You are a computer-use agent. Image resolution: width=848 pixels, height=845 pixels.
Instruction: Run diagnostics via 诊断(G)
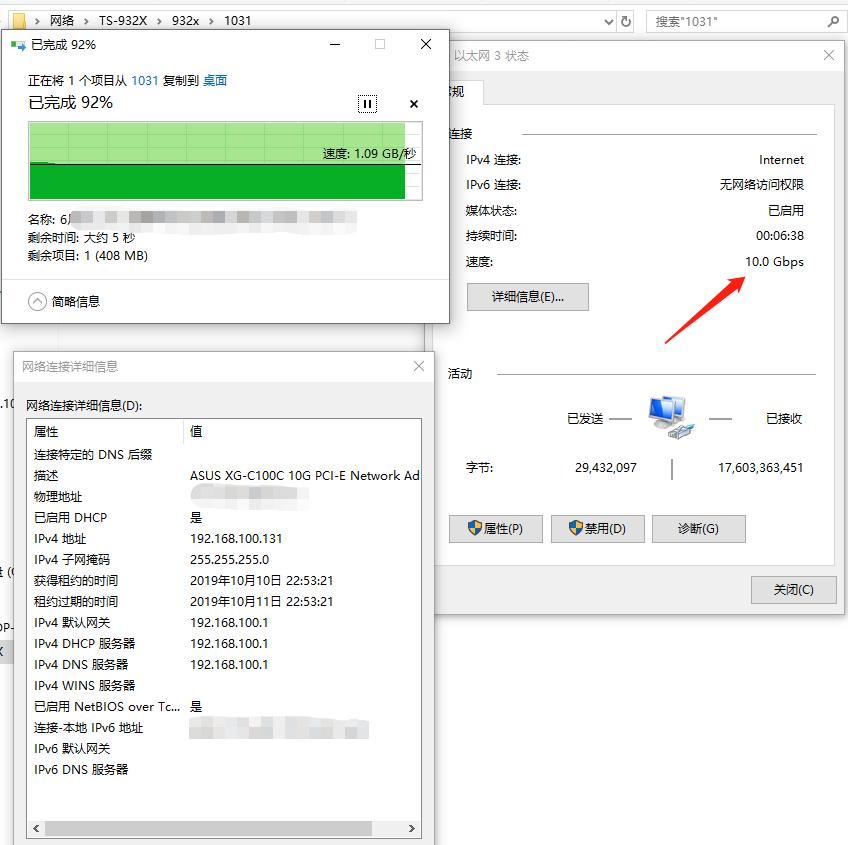pos(698,529)
